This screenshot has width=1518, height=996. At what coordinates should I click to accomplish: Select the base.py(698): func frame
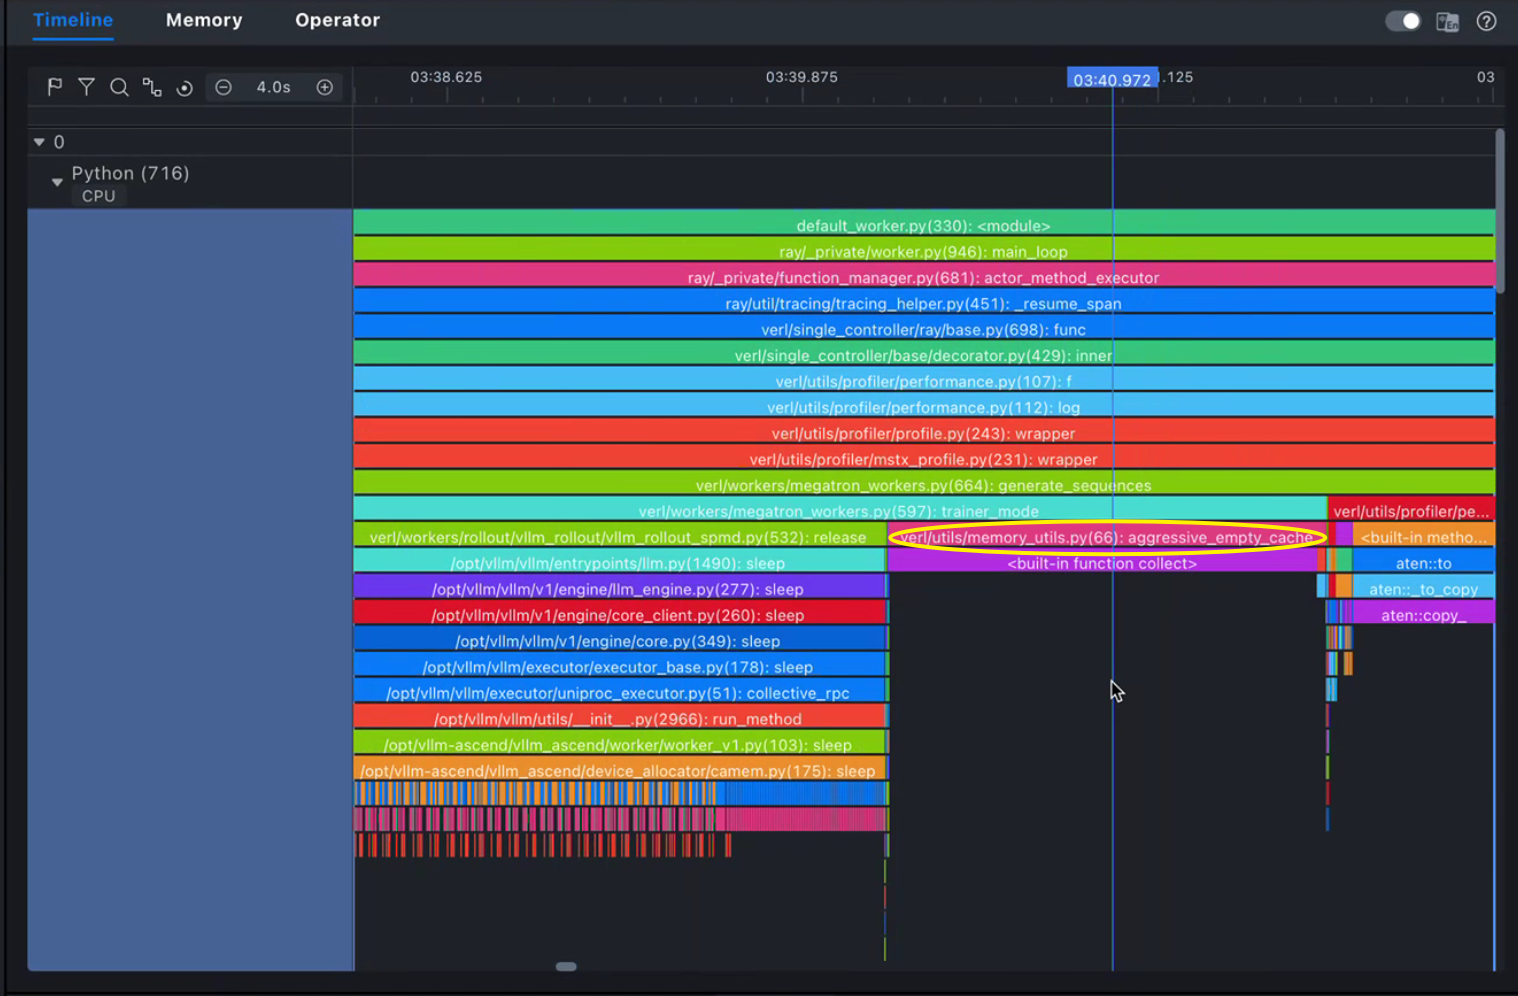[923, 329]
